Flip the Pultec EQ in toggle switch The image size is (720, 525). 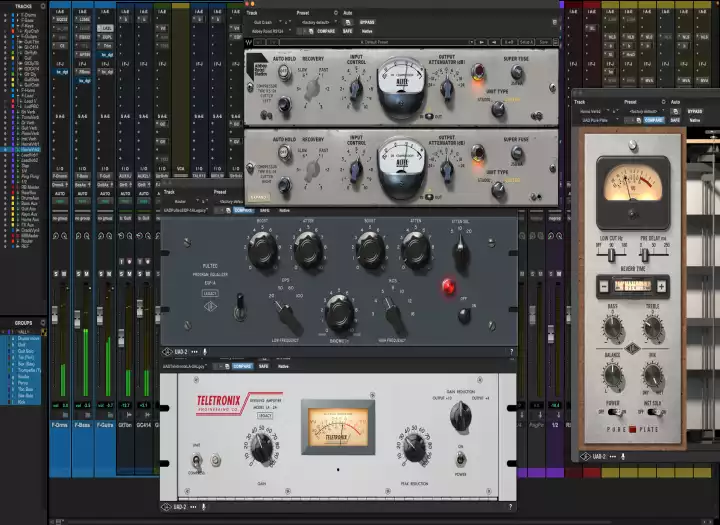pyautogui.click(x=240, y=307)
